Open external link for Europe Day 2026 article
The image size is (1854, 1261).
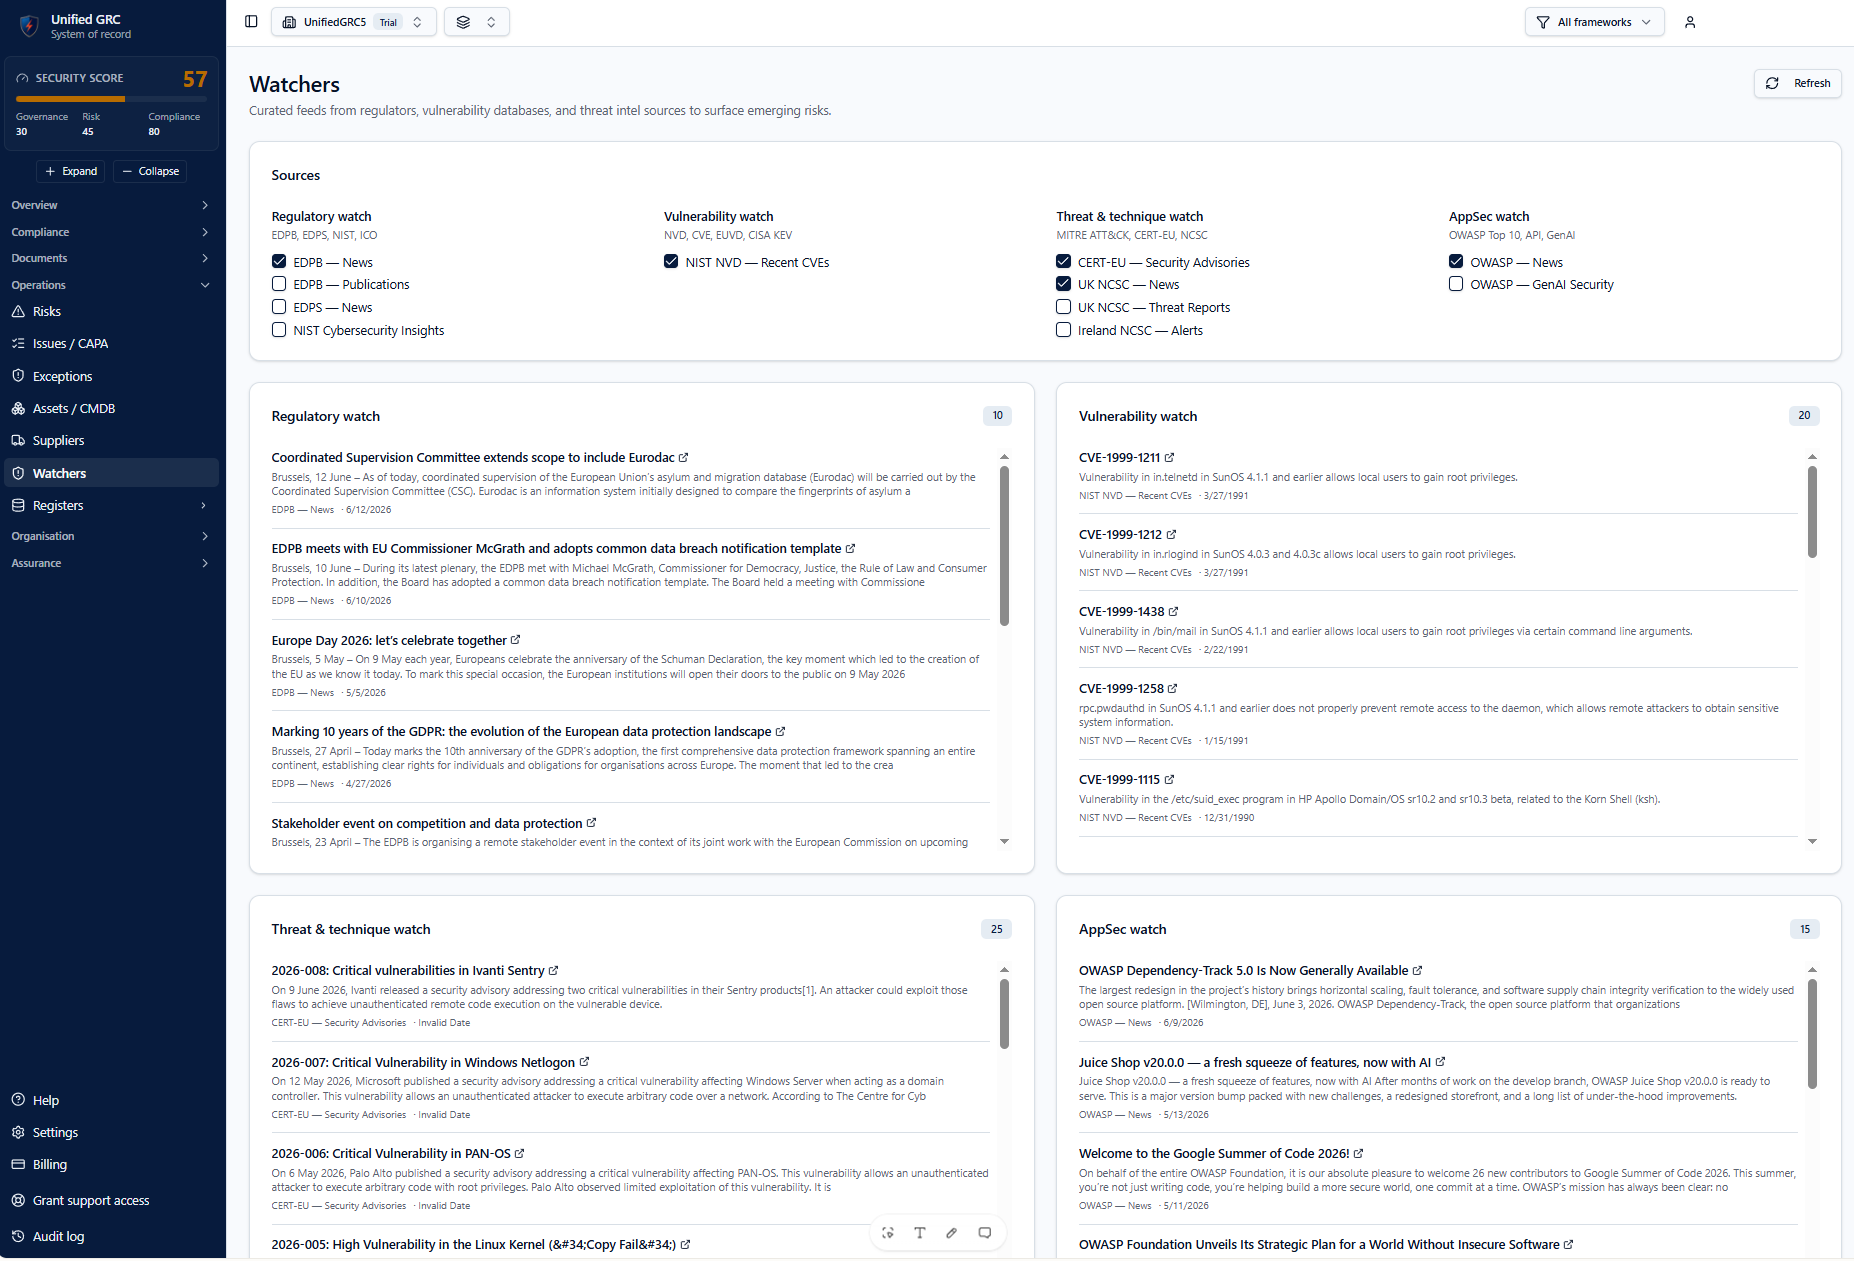[x=515, y=640]
